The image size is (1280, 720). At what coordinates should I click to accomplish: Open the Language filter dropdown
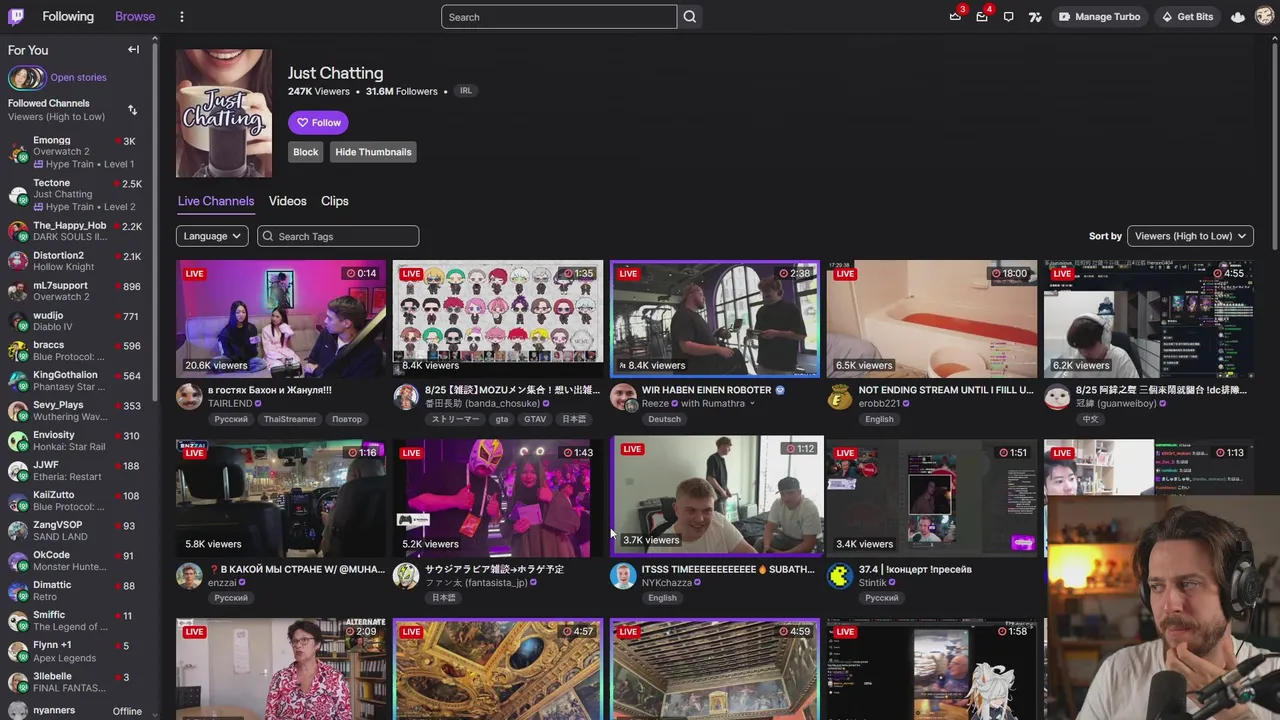click(212, 236)
